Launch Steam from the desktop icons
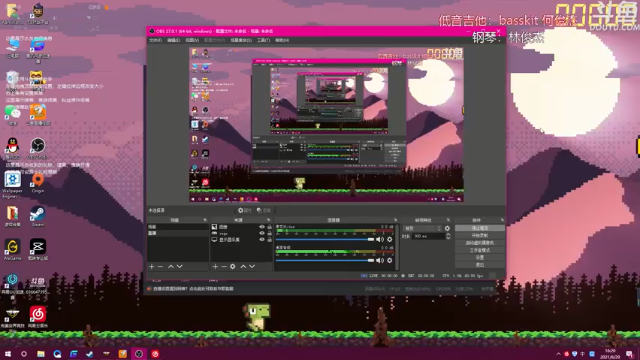The width and height of the screenshot is (640, 360). [x=38, y=216]
